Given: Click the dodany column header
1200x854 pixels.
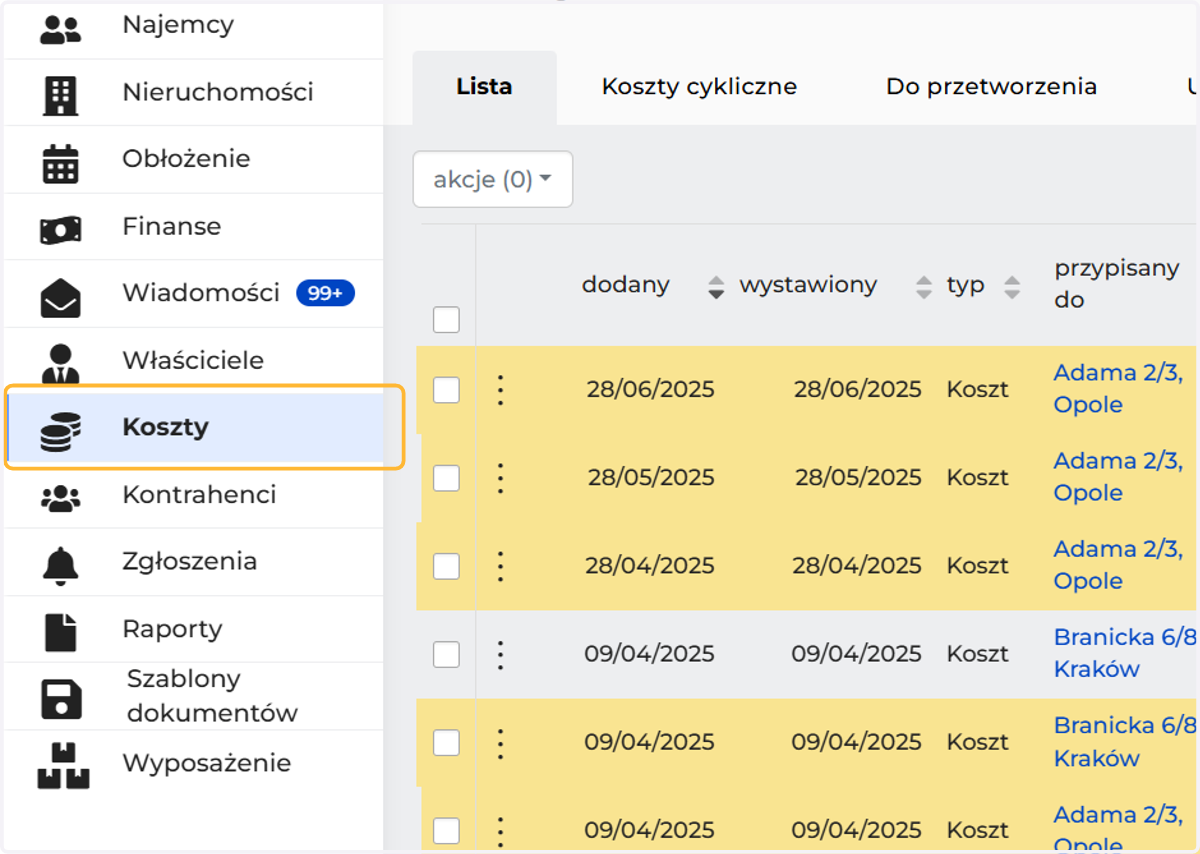Looking at the screenshot, I should 625,285.
